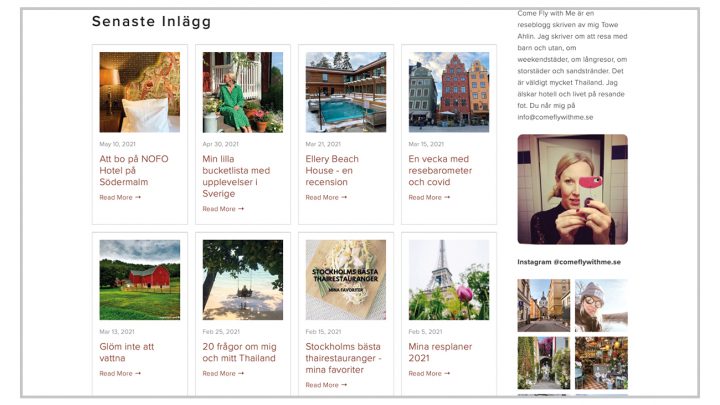Open 'Att bo på NOFO Hotel på Södermalm' title
720x405 pixels.
coord(134,170)
